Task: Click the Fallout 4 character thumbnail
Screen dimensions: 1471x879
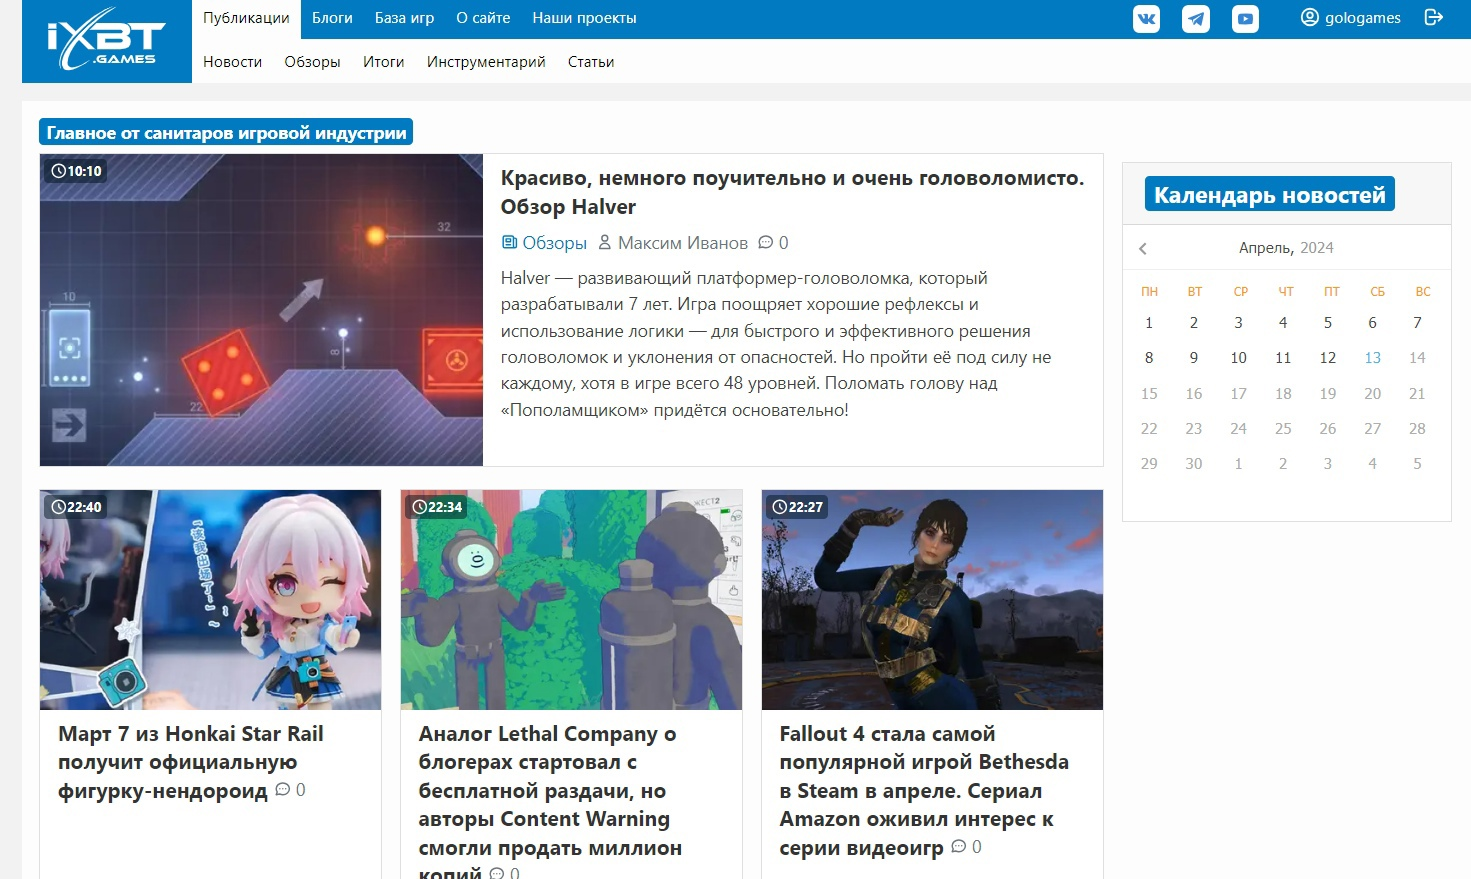Action: (x=932, y=600)
